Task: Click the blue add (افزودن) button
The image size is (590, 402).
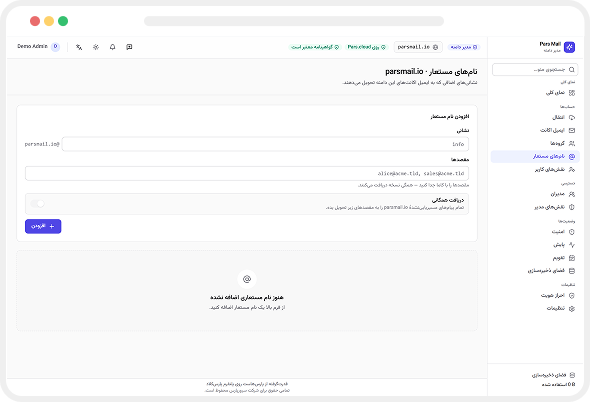Action: tap(43, 226)
